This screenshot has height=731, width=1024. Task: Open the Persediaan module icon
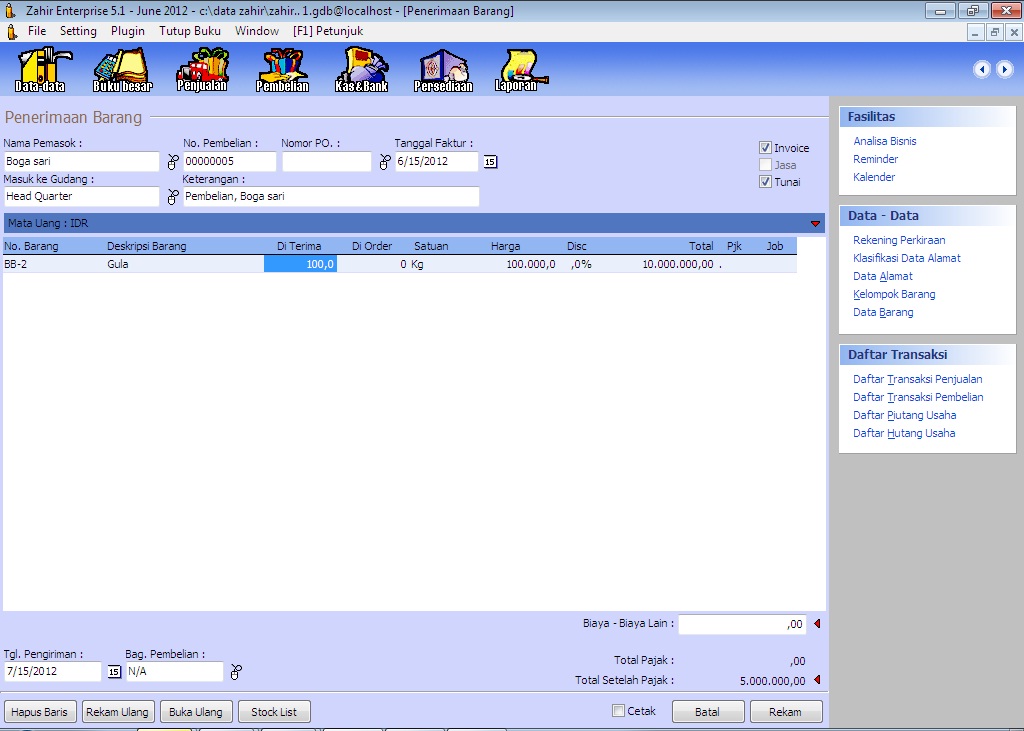click(x=443, y=69)
